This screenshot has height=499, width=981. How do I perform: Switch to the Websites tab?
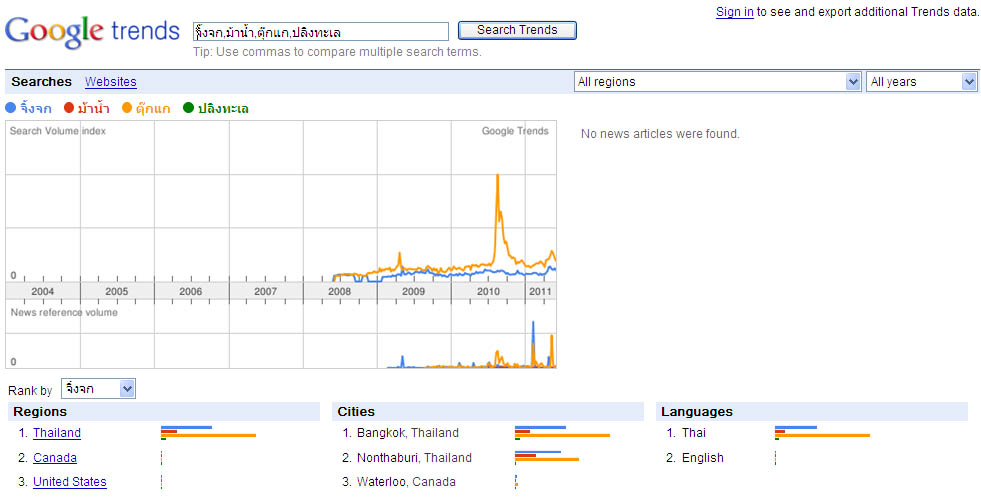pos(110,82)
